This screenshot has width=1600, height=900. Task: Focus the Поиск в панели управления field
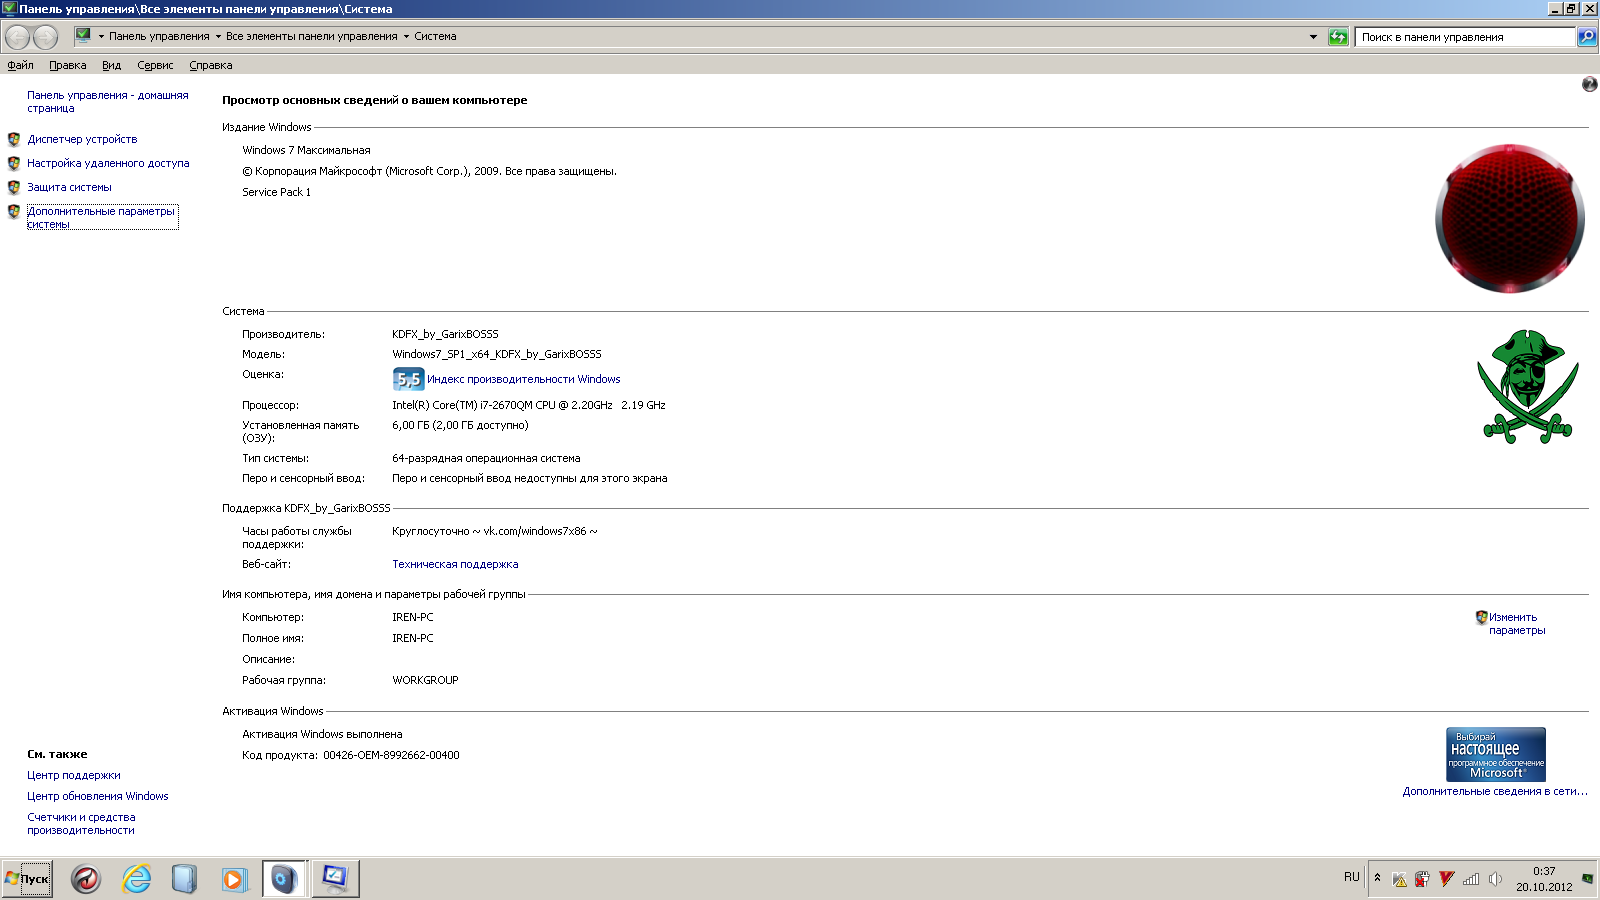click(x=1465, y=37)
